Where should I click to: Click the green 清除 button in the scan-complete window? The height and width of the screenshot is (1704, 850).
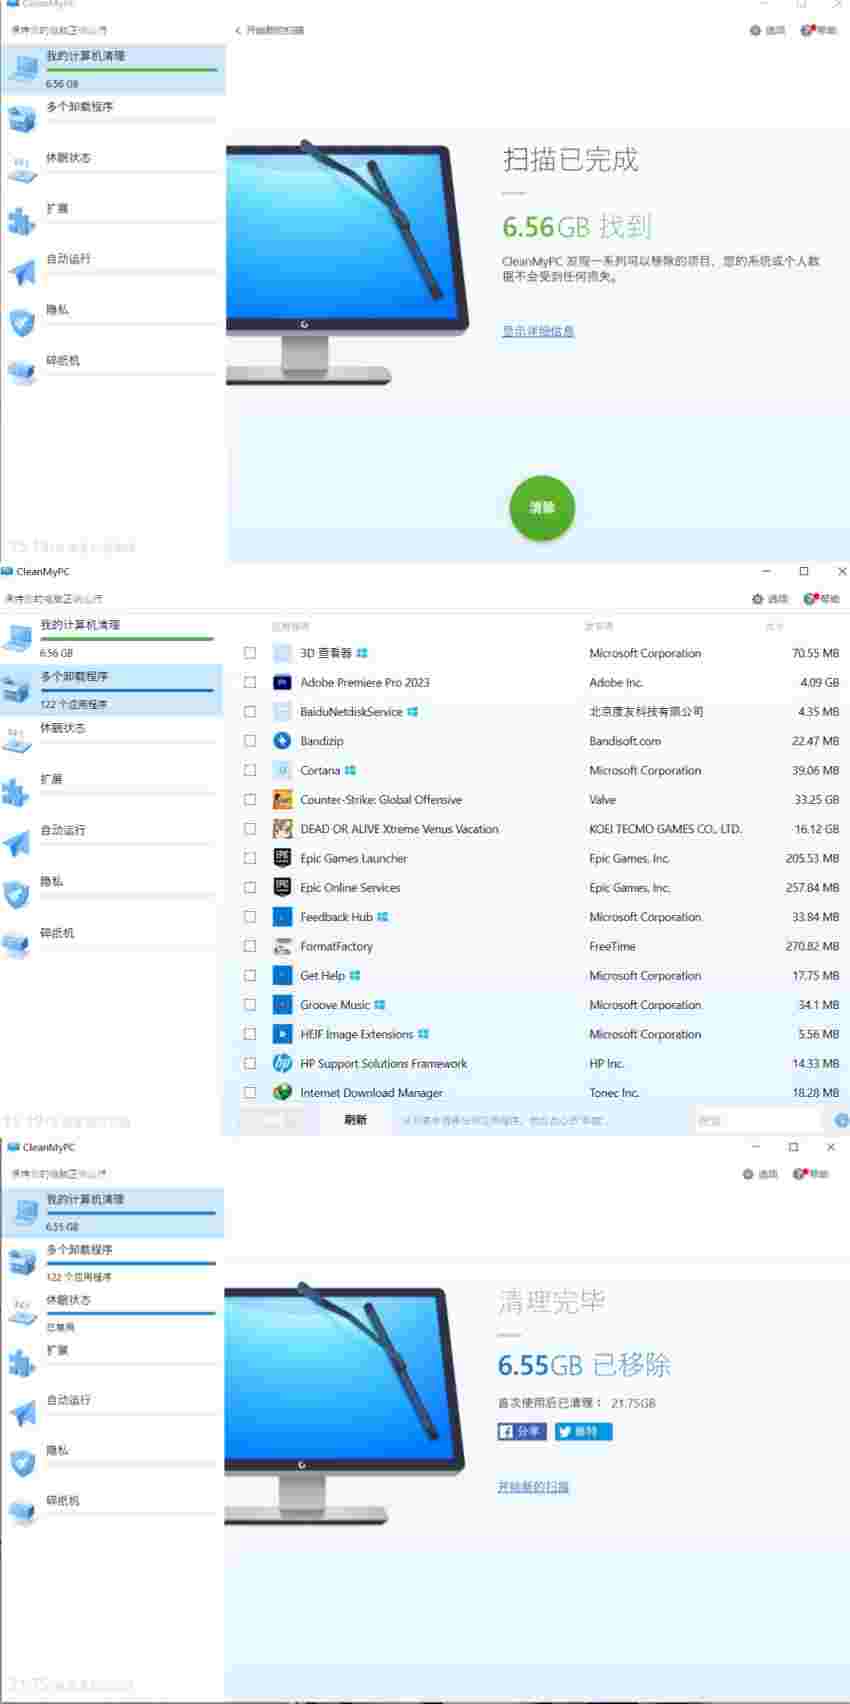pyautogui.click(x=542, y=508)
